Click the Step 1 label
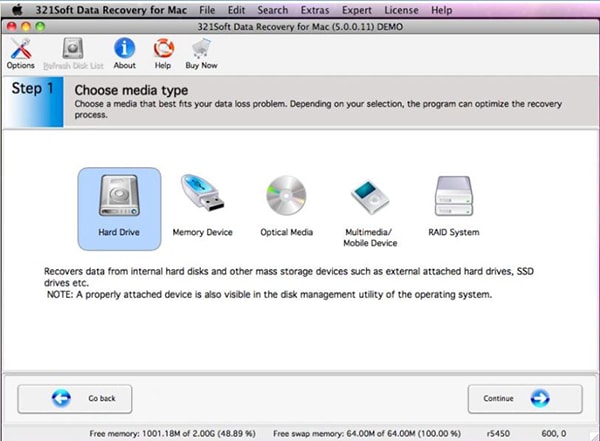The width and height of the screenshot is (600, 441). 33,88
